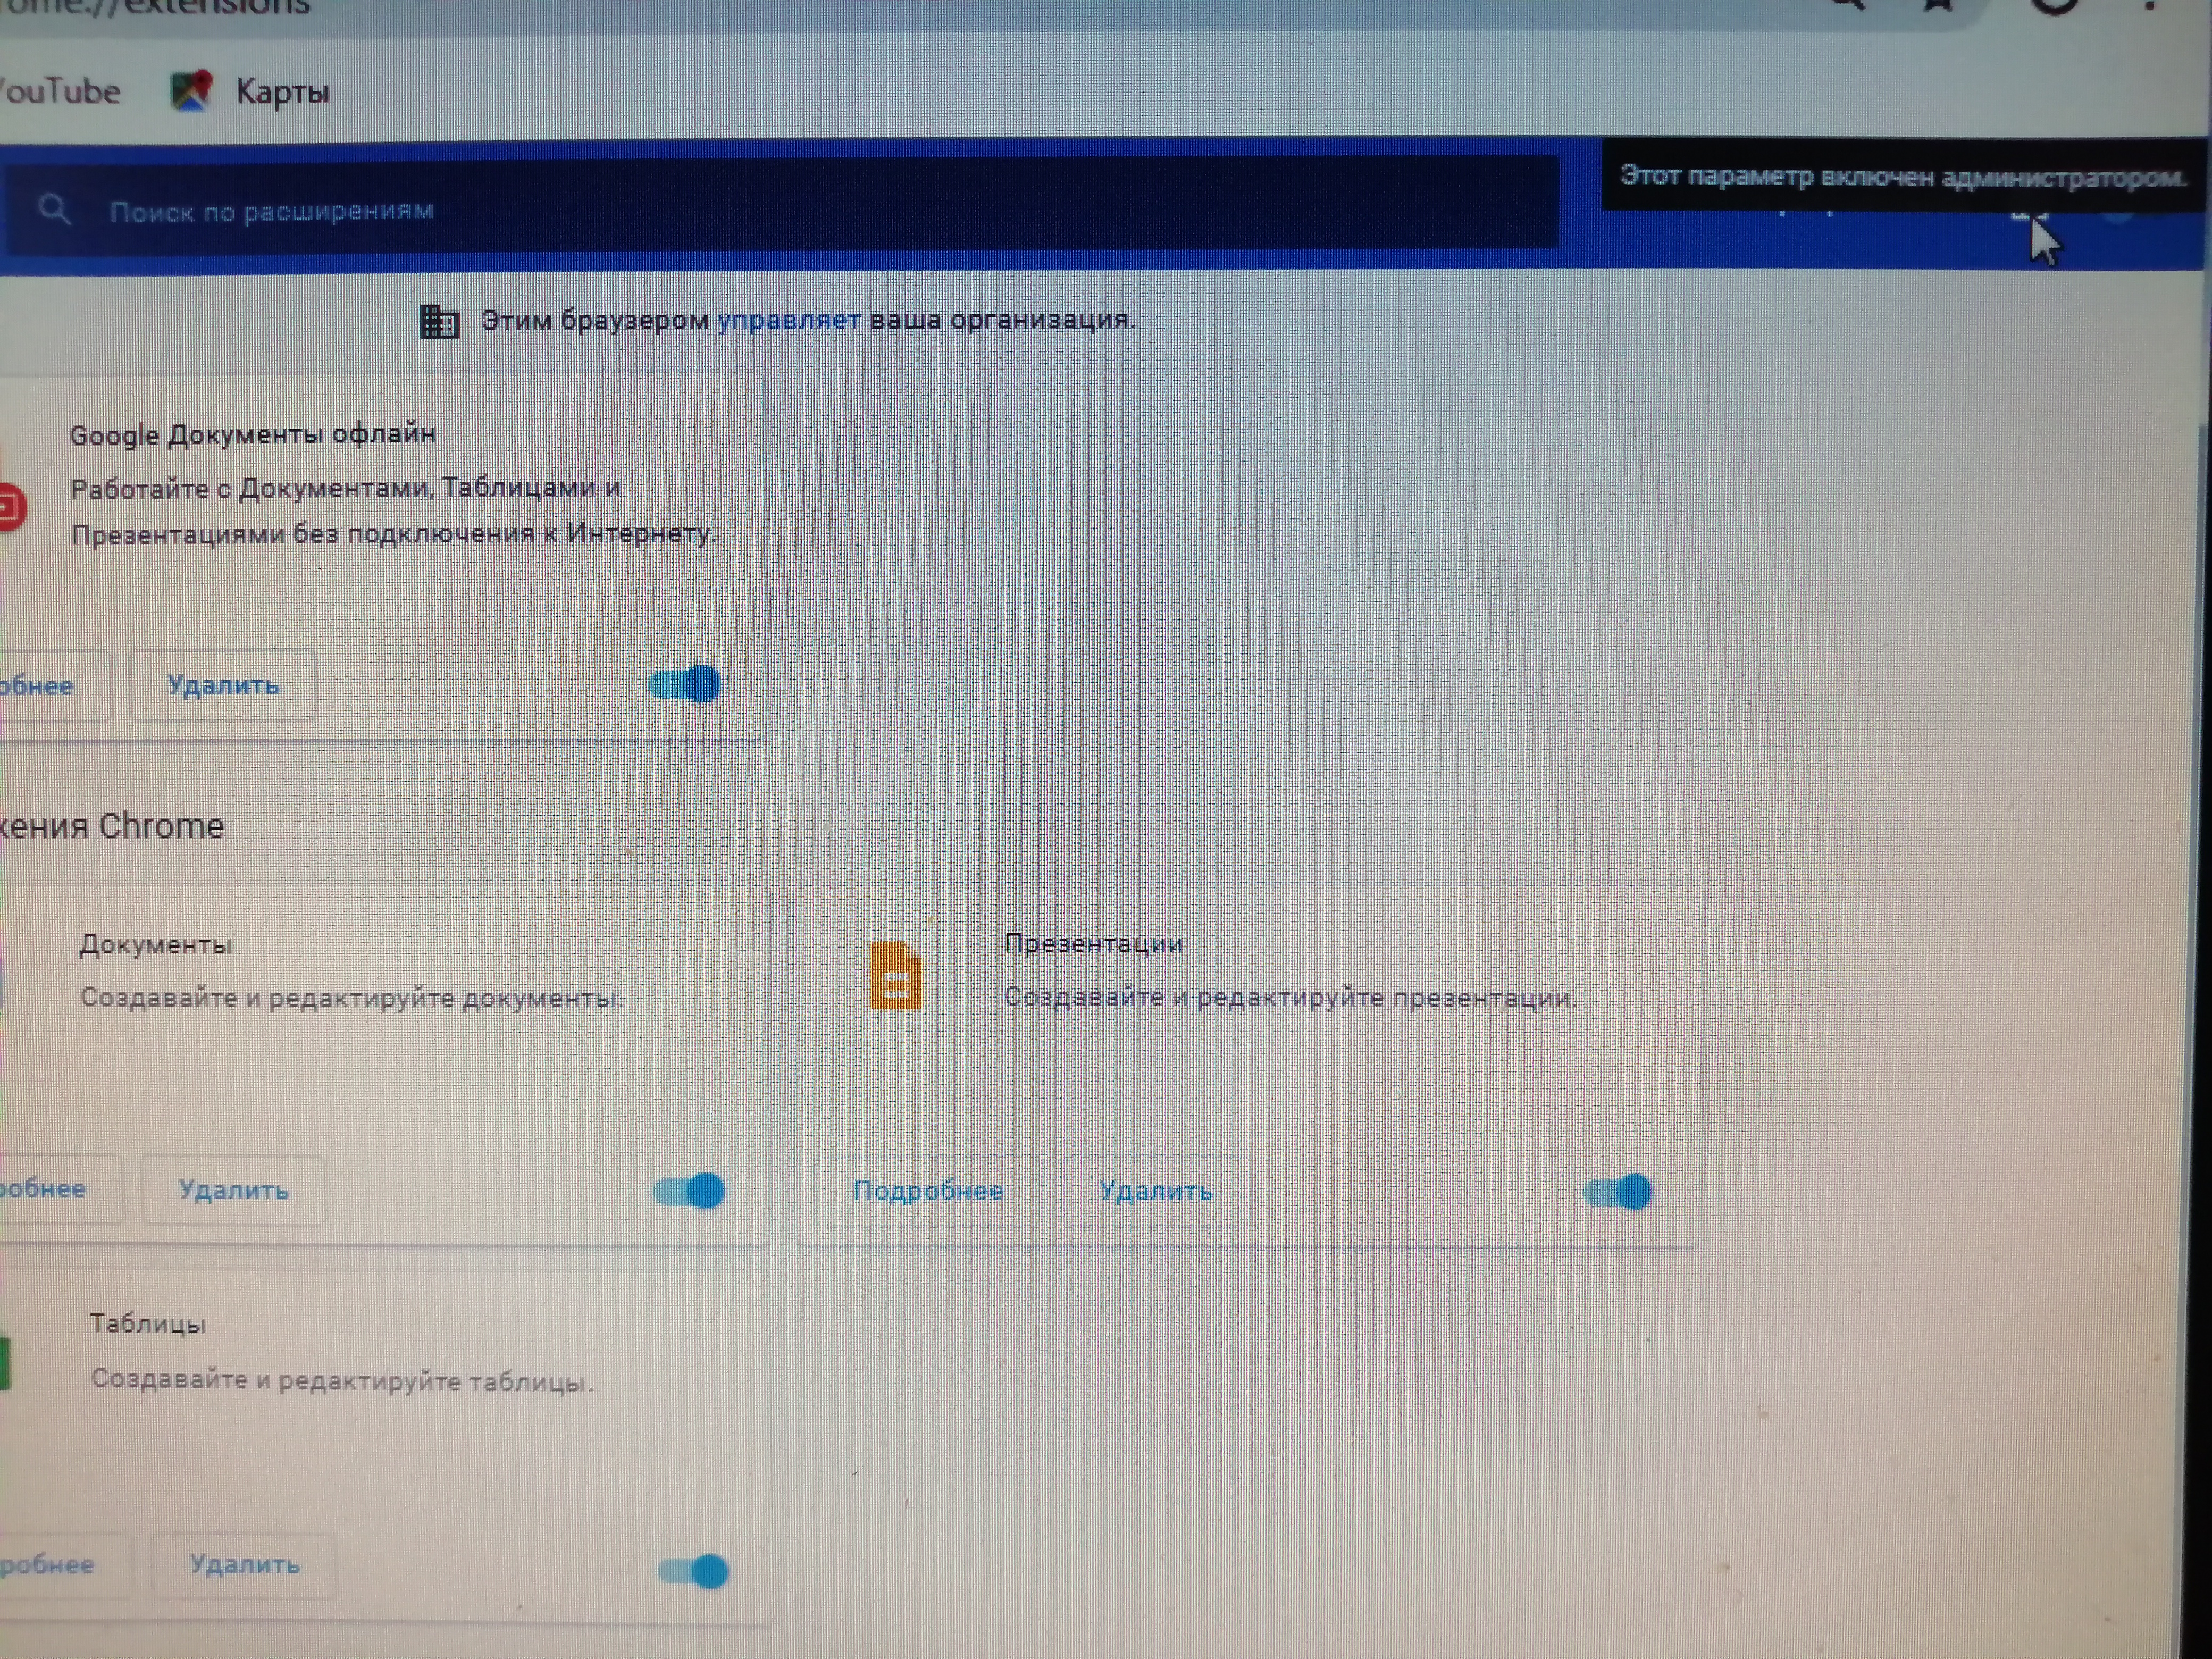
Task: Click 'Создавайте и редактируйте презентации.' text
Action: tap(1290, 997)
